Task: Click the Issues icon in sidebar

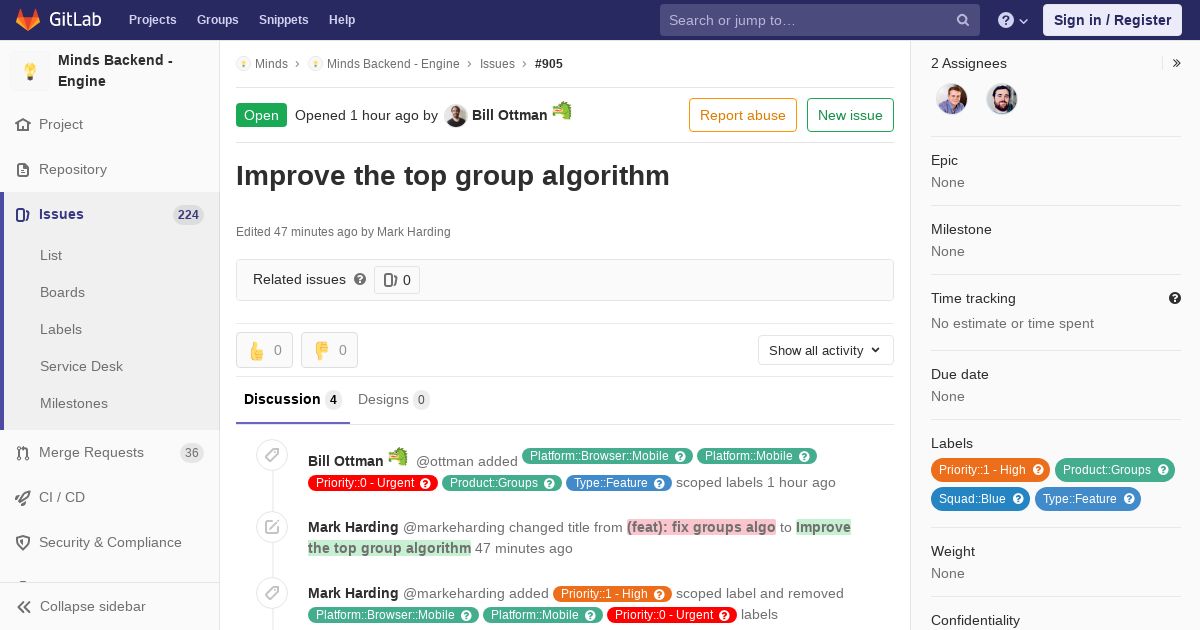Action: pyautogui.click(x=23, y=215)
